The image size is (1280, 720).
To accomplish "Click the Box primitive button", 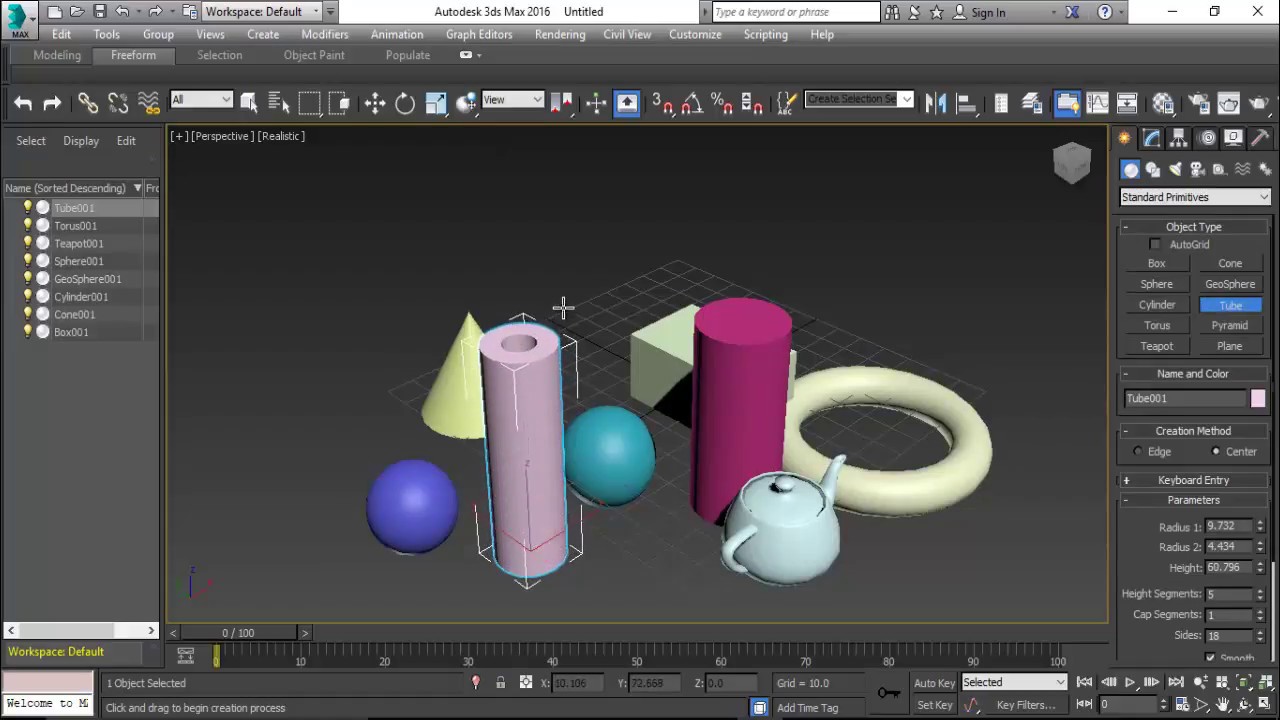I will (x=1157, y=263).
